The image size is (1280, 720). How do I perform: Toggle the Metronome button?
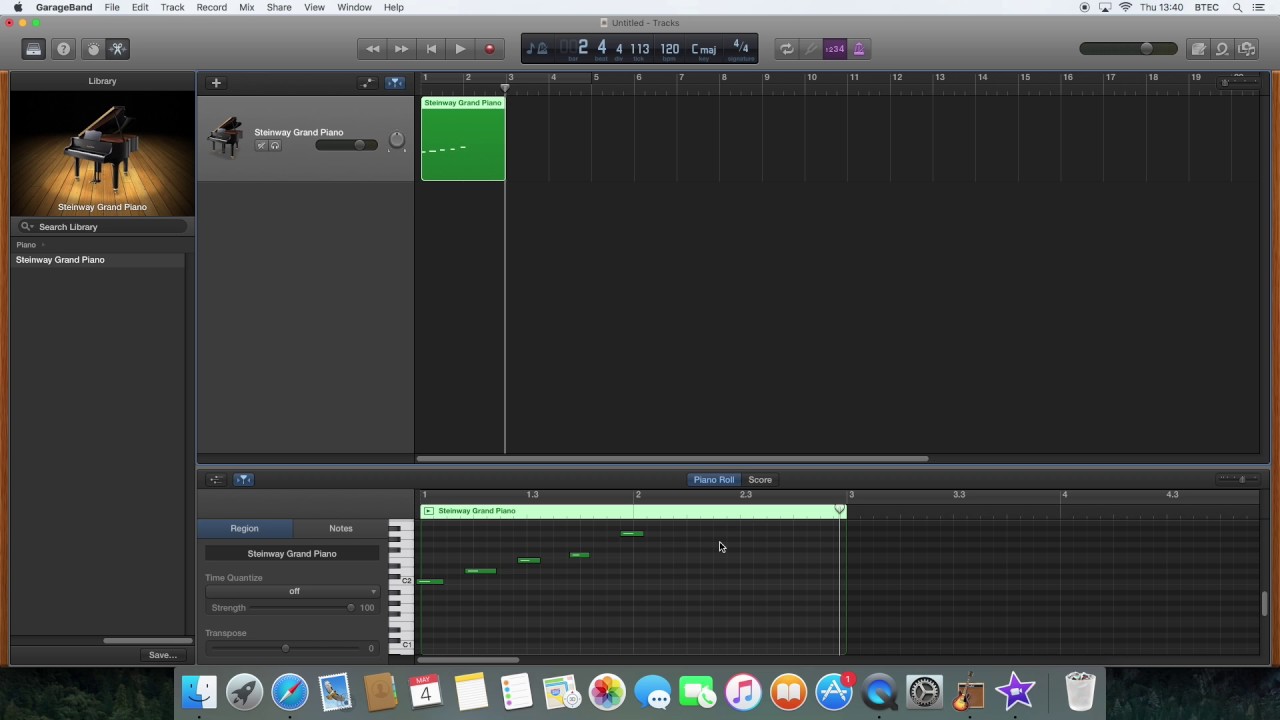[858, 49]
